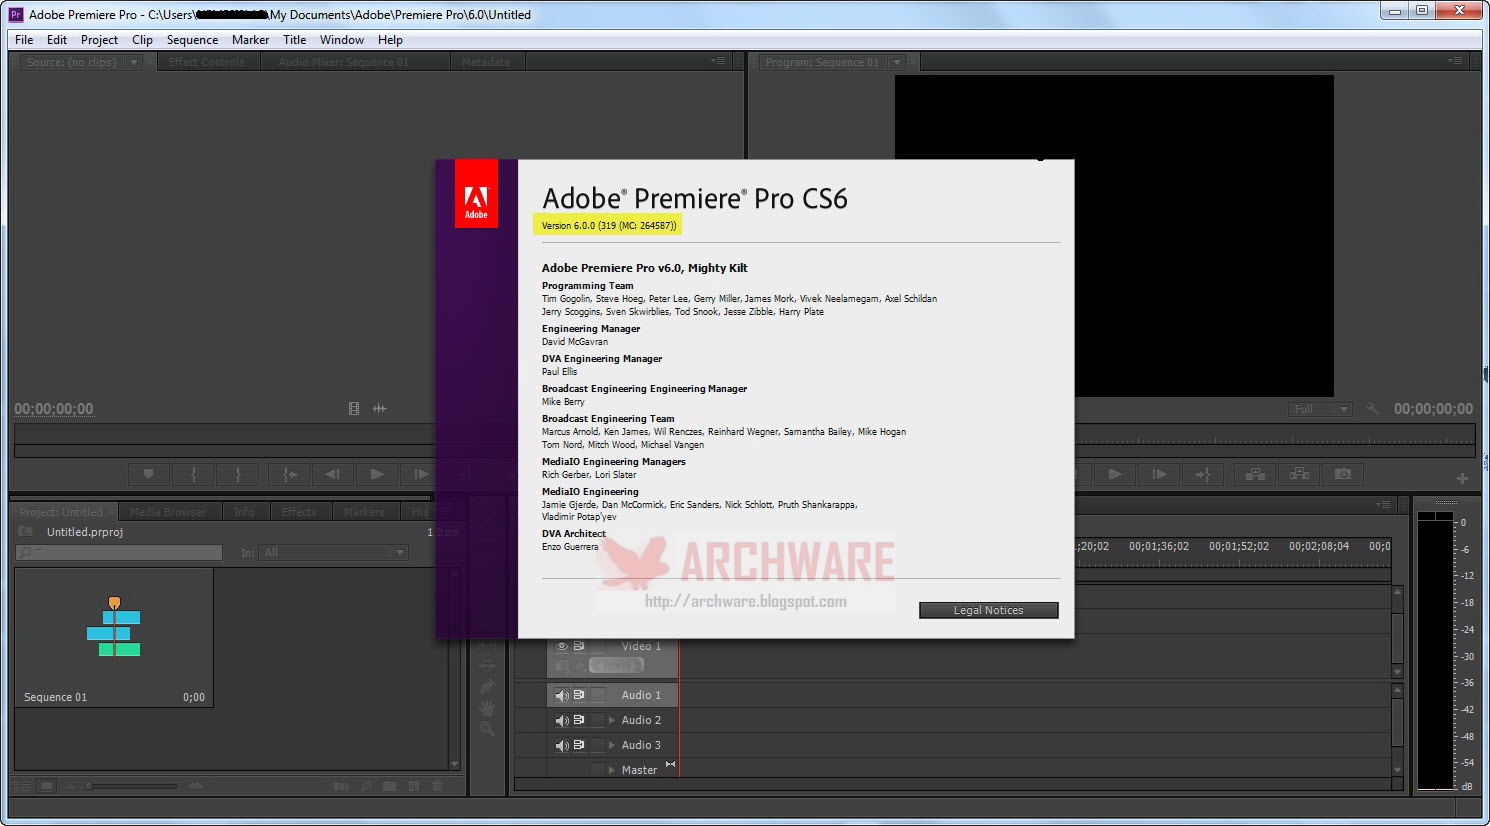Toggle track lock box for Audio 2

598,720
